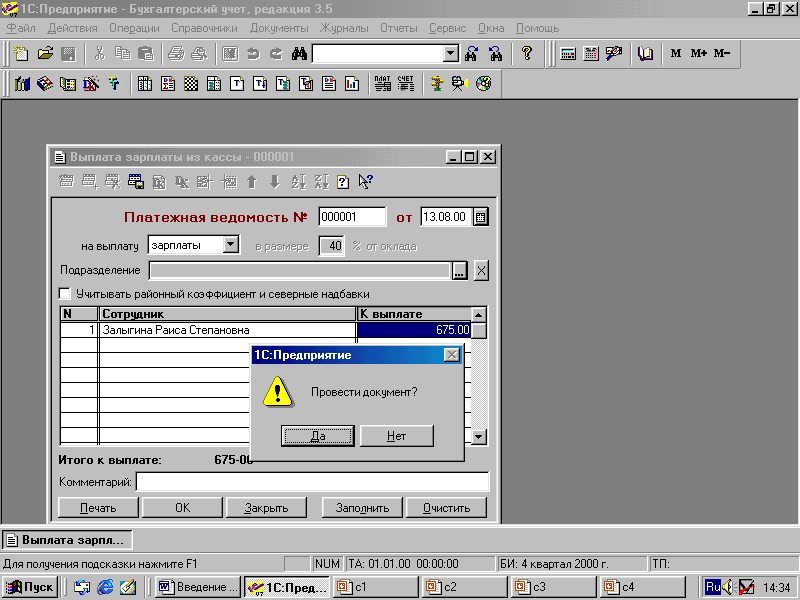Screen dimensions: 800x600
Task: Click the Комментарий input field
Action: (312, 482)
